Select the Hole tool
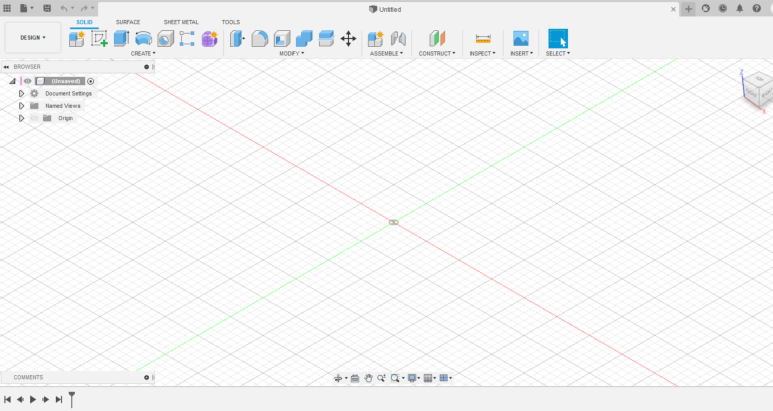773x411 pixels. pyautogui.click(x=166, y=39)
